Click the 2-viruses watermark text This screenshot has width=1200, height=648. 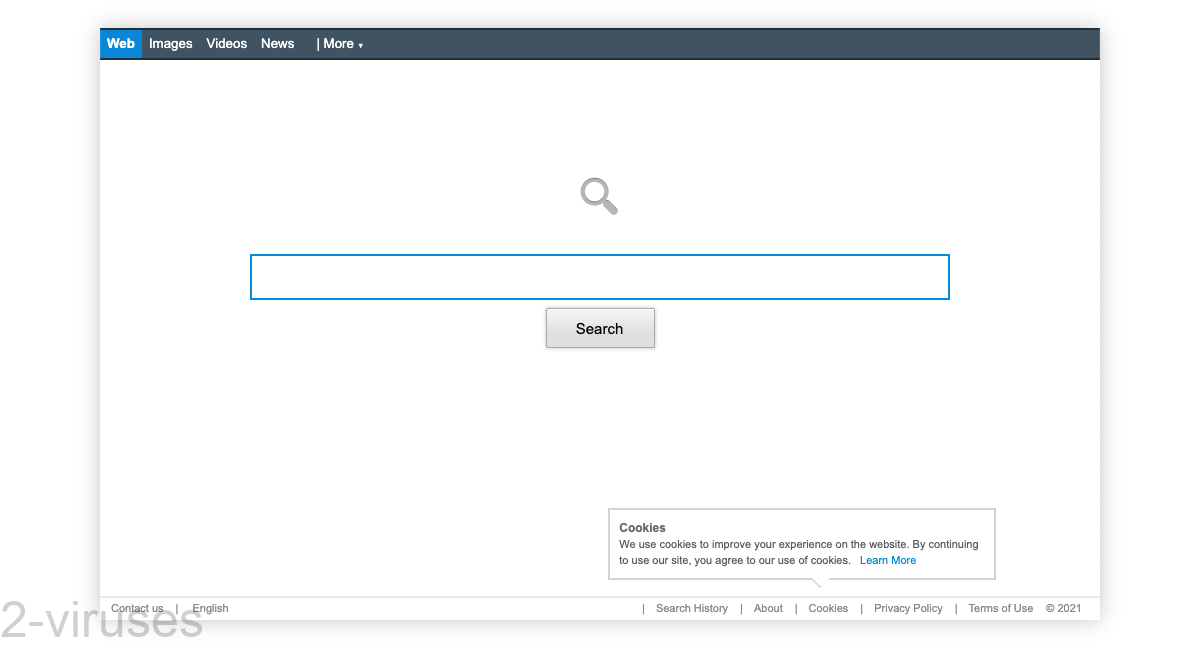[100, 620]
